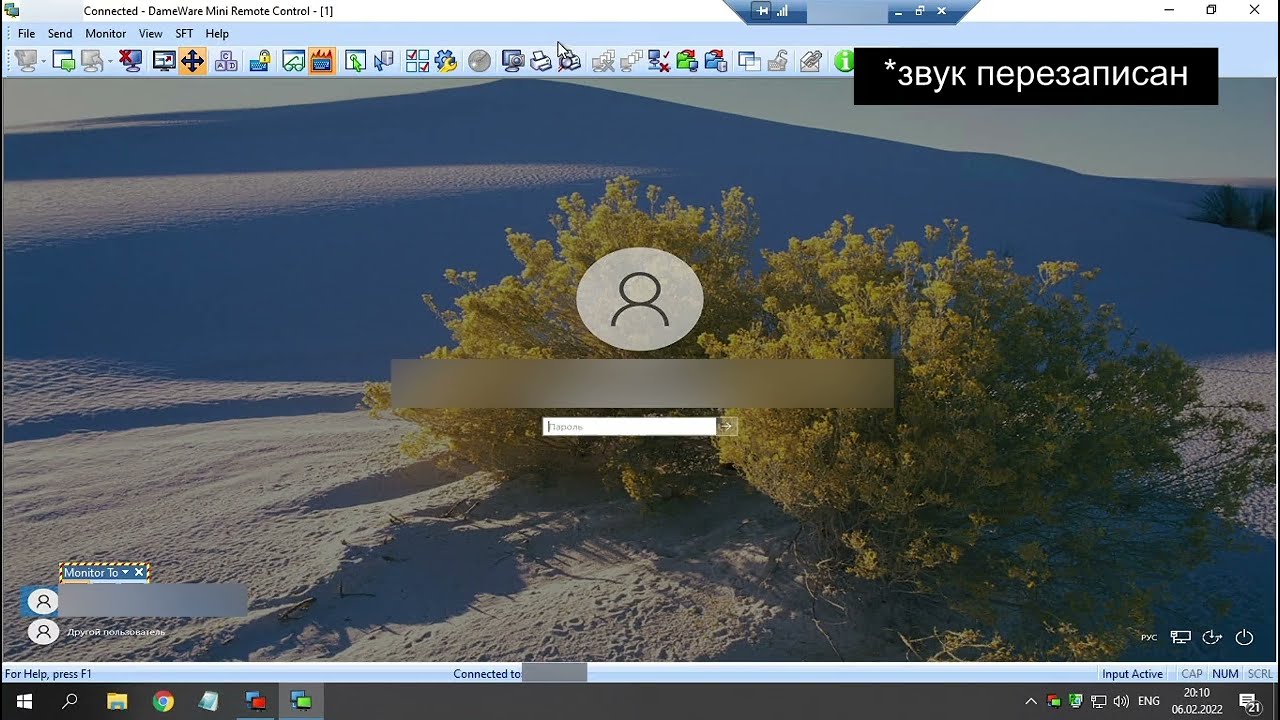Open the Monitor menu
The height and width of the screenshot is (720, 1280).
[x=106, y=33]
